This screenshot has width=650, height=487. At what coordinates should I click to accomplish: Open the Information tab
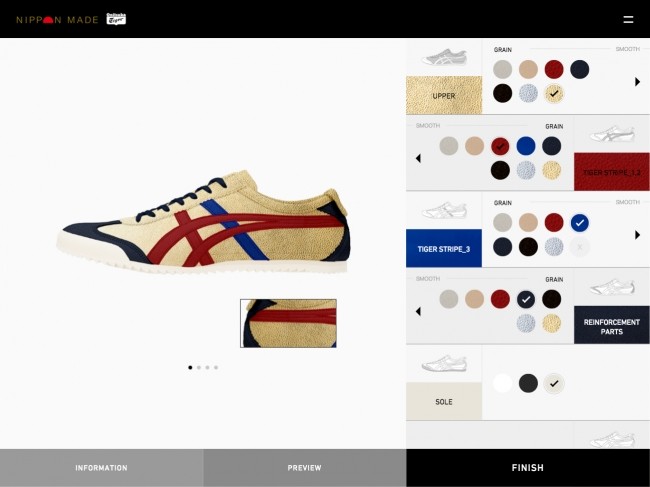click(x=101, y=468)
